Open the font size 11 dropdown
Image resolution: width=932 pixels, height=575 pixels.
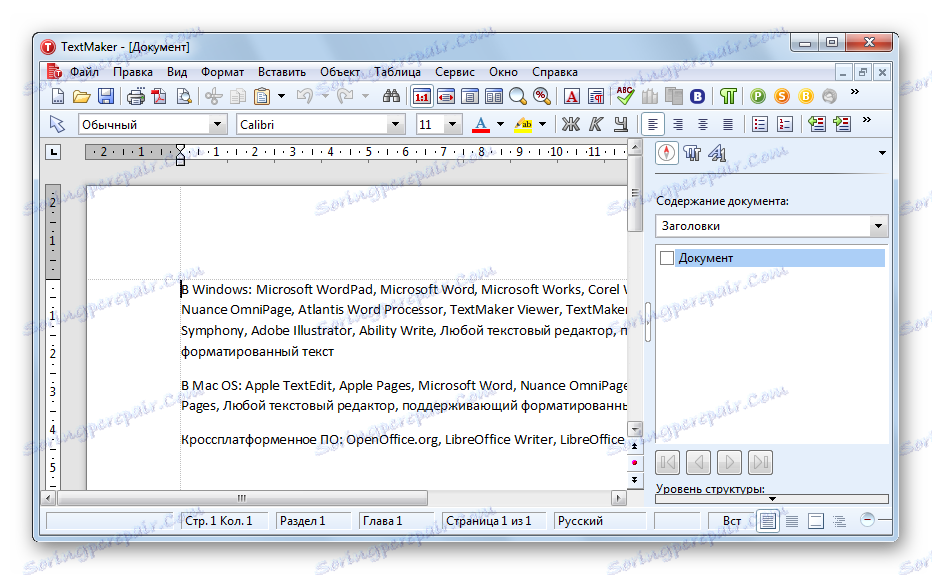[x=452, y=124]
